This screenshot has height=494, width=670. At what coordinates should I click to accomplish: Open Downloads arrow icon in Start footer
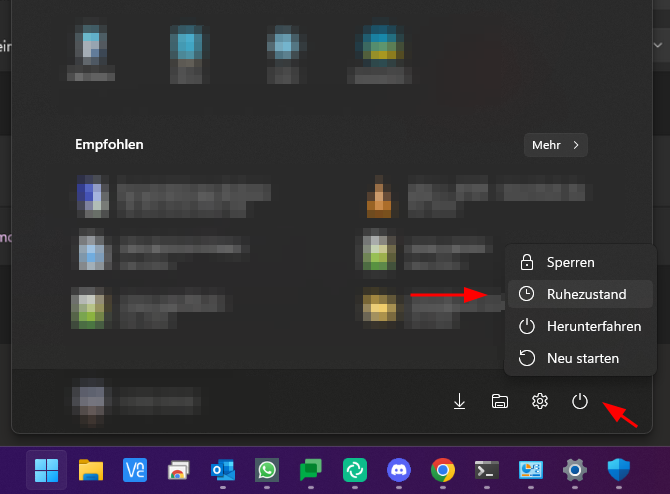(459, 401)
